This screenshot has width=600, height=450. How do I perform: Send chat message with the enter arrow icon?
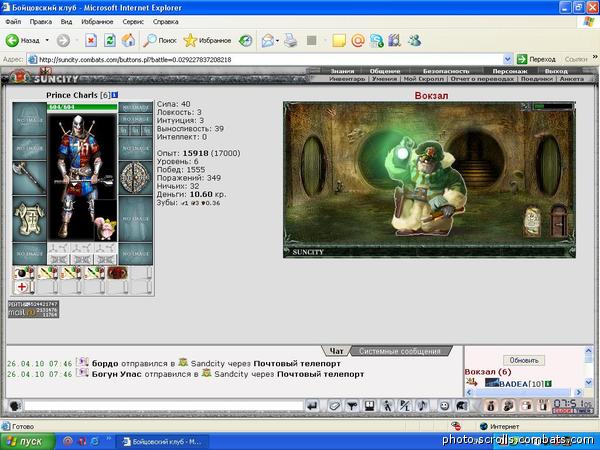coord(313,406)
